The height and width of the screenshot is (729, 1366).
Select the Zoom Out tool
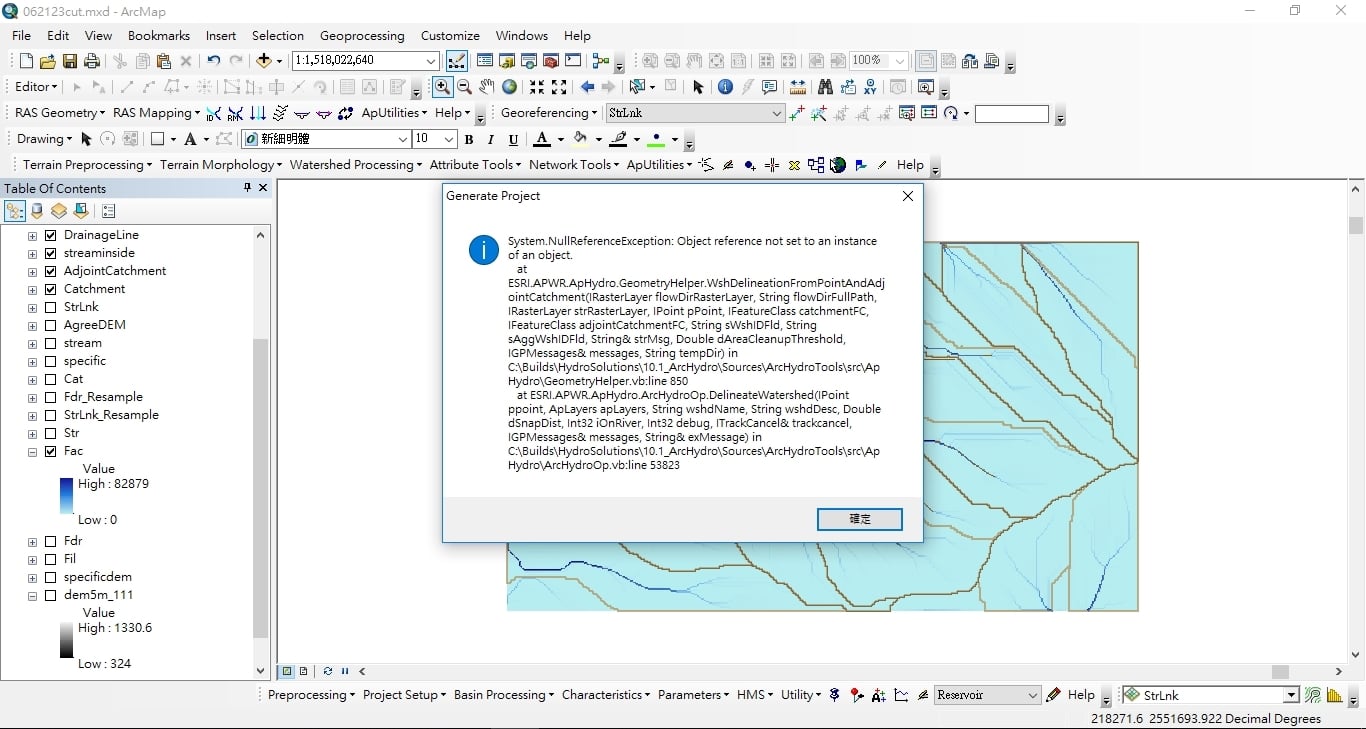464,87
